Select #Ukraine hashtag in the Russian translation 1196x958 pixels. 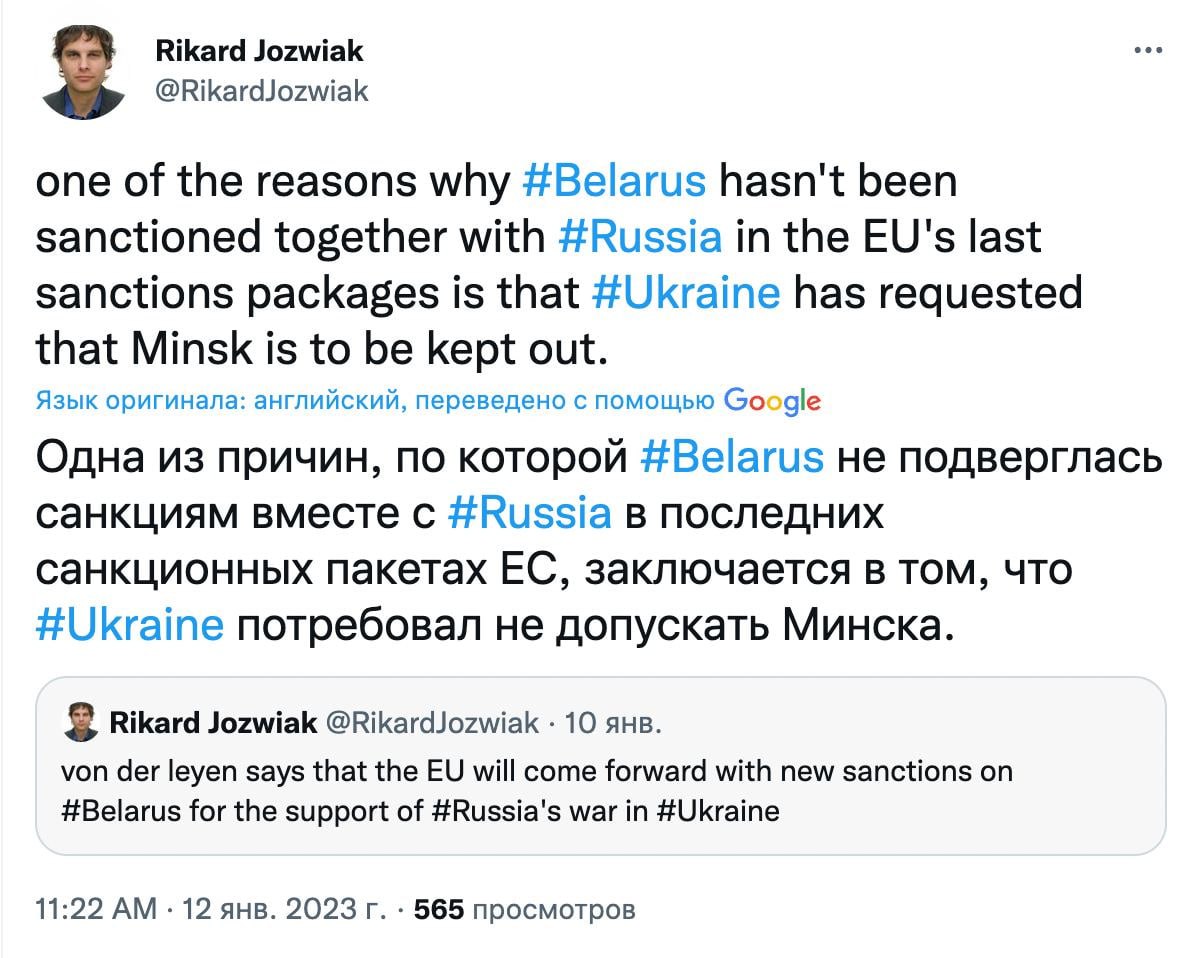pyautogui.click(x=129, y=624)
